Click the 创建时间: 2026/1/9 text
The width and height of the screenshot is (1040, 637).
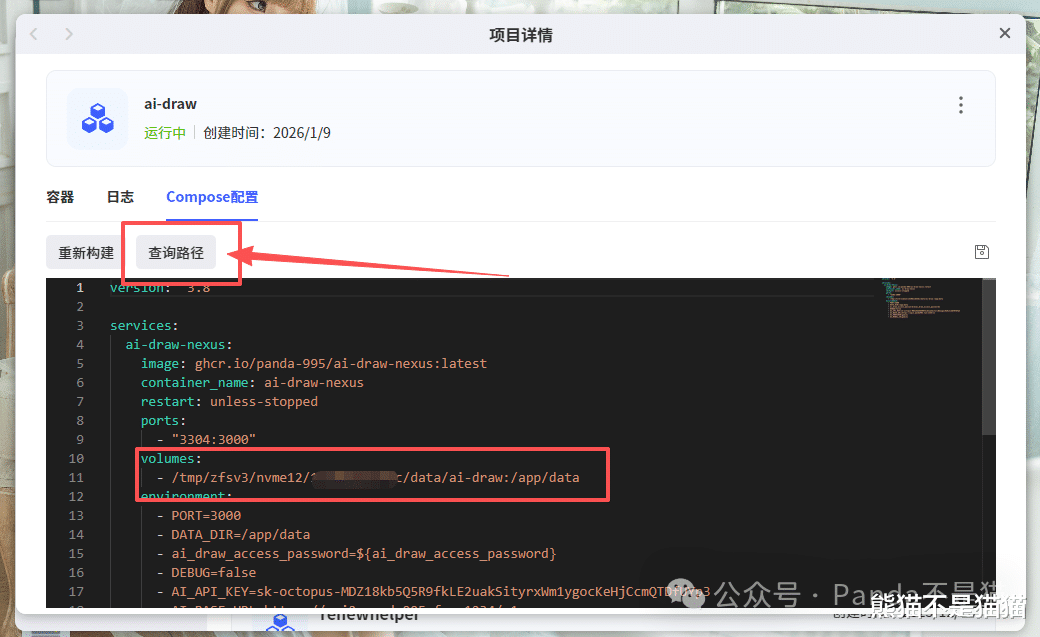pos(267,133)
